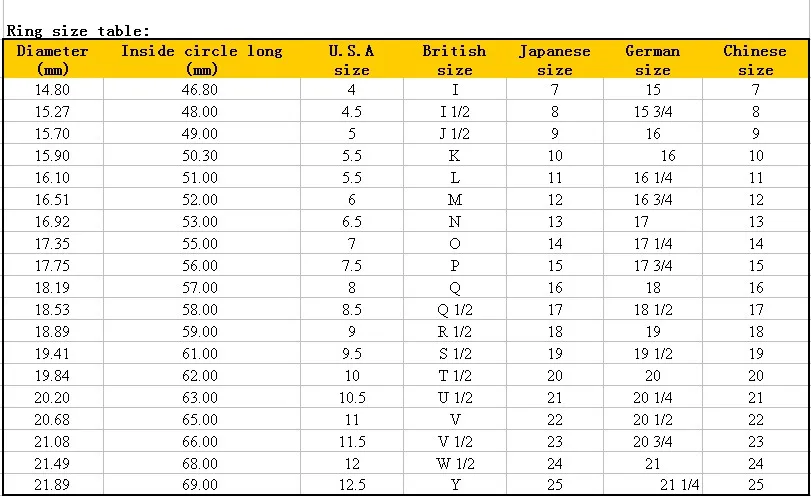Image resolution: width=811 pixels, height=496 pixels.
Task: Click the cell showing 46.80
Action: coord(200,90)
